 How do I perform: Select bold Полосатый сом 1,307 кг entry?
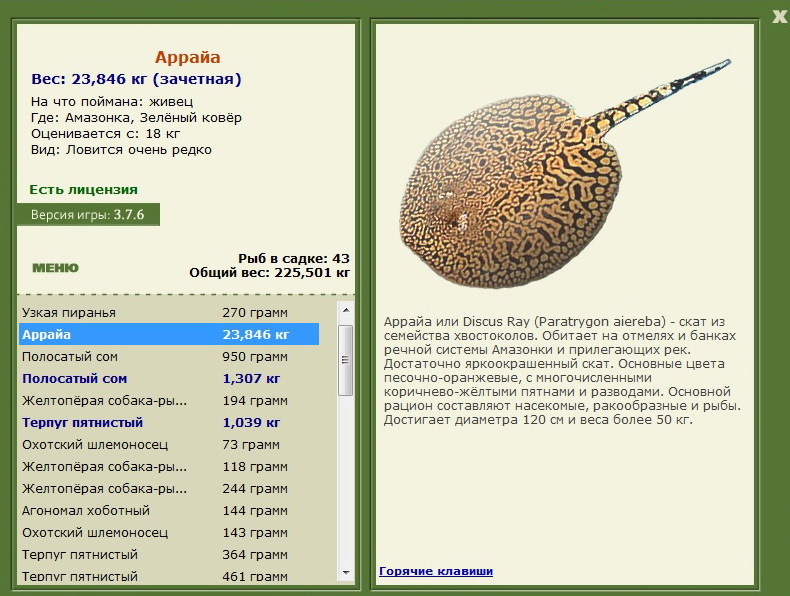pyautogui.click(x=169, y=378)
